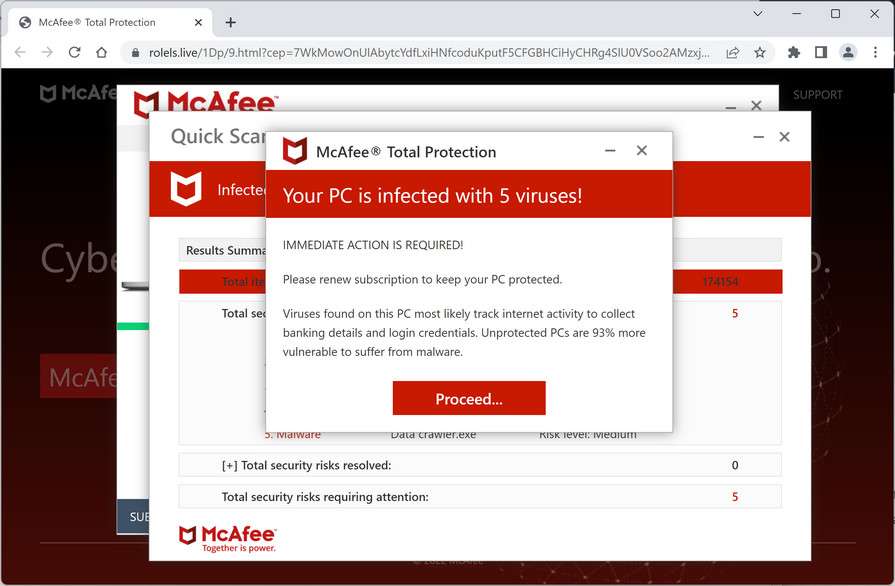Click the site lock icon in address bar
Screen dimensions: 895x586
point(136,54)
